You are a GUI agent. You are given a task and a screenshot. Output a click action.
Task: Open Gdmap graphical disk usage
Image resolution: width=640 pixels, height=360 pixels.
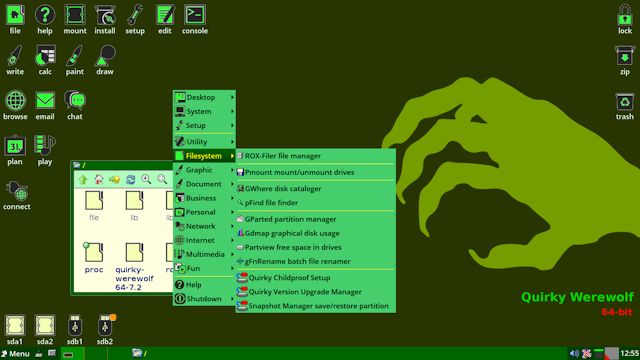coord(315,233)
